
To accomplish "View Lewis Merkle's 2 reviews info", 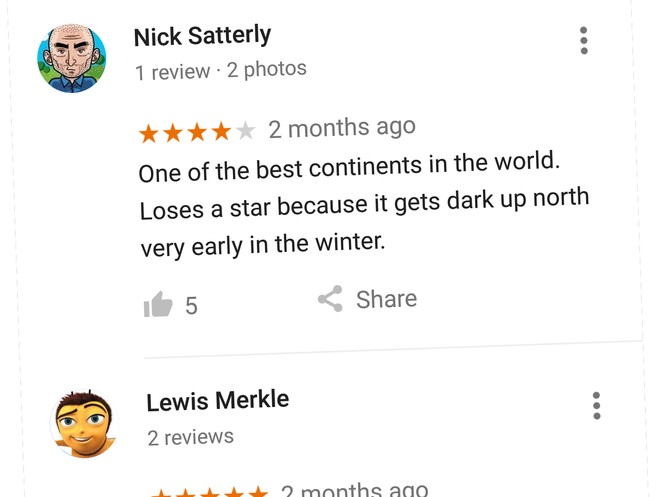I will [190, 437].
